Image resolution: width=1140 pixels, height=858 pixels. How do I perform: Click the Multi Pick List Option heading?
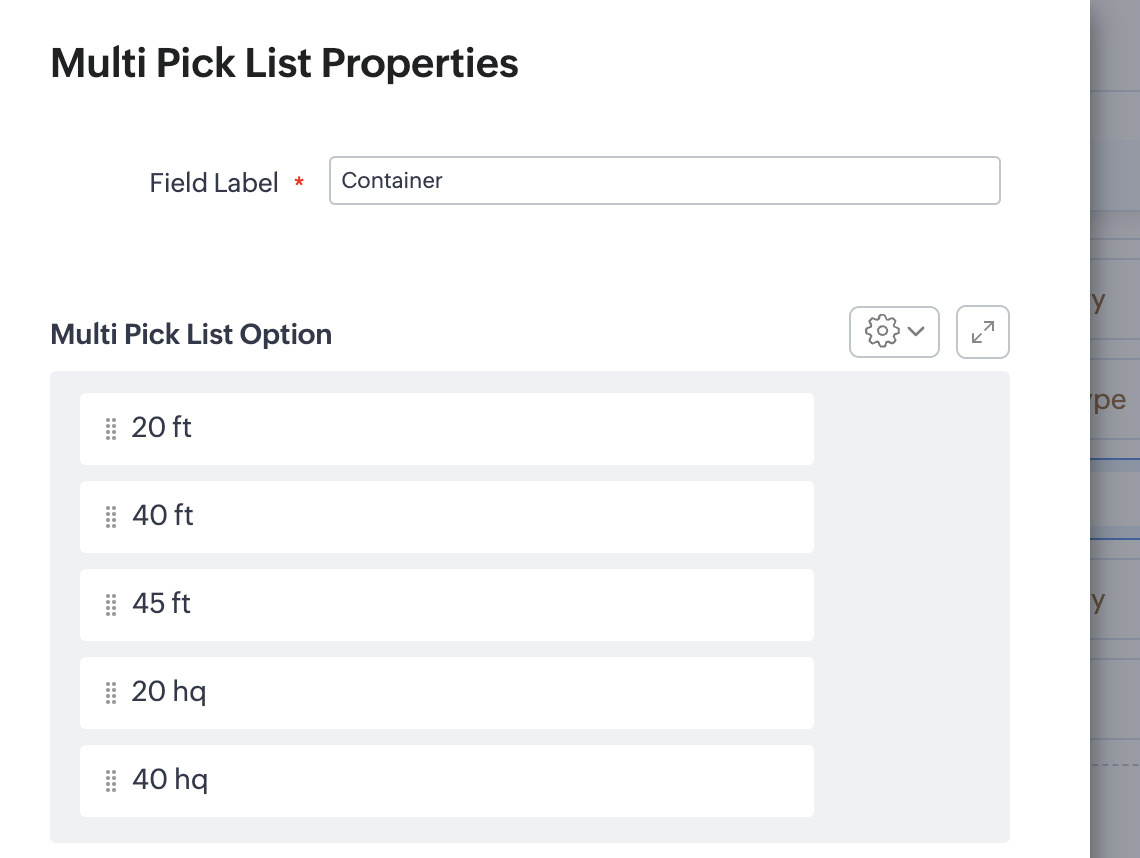click(x=191, y=334)
